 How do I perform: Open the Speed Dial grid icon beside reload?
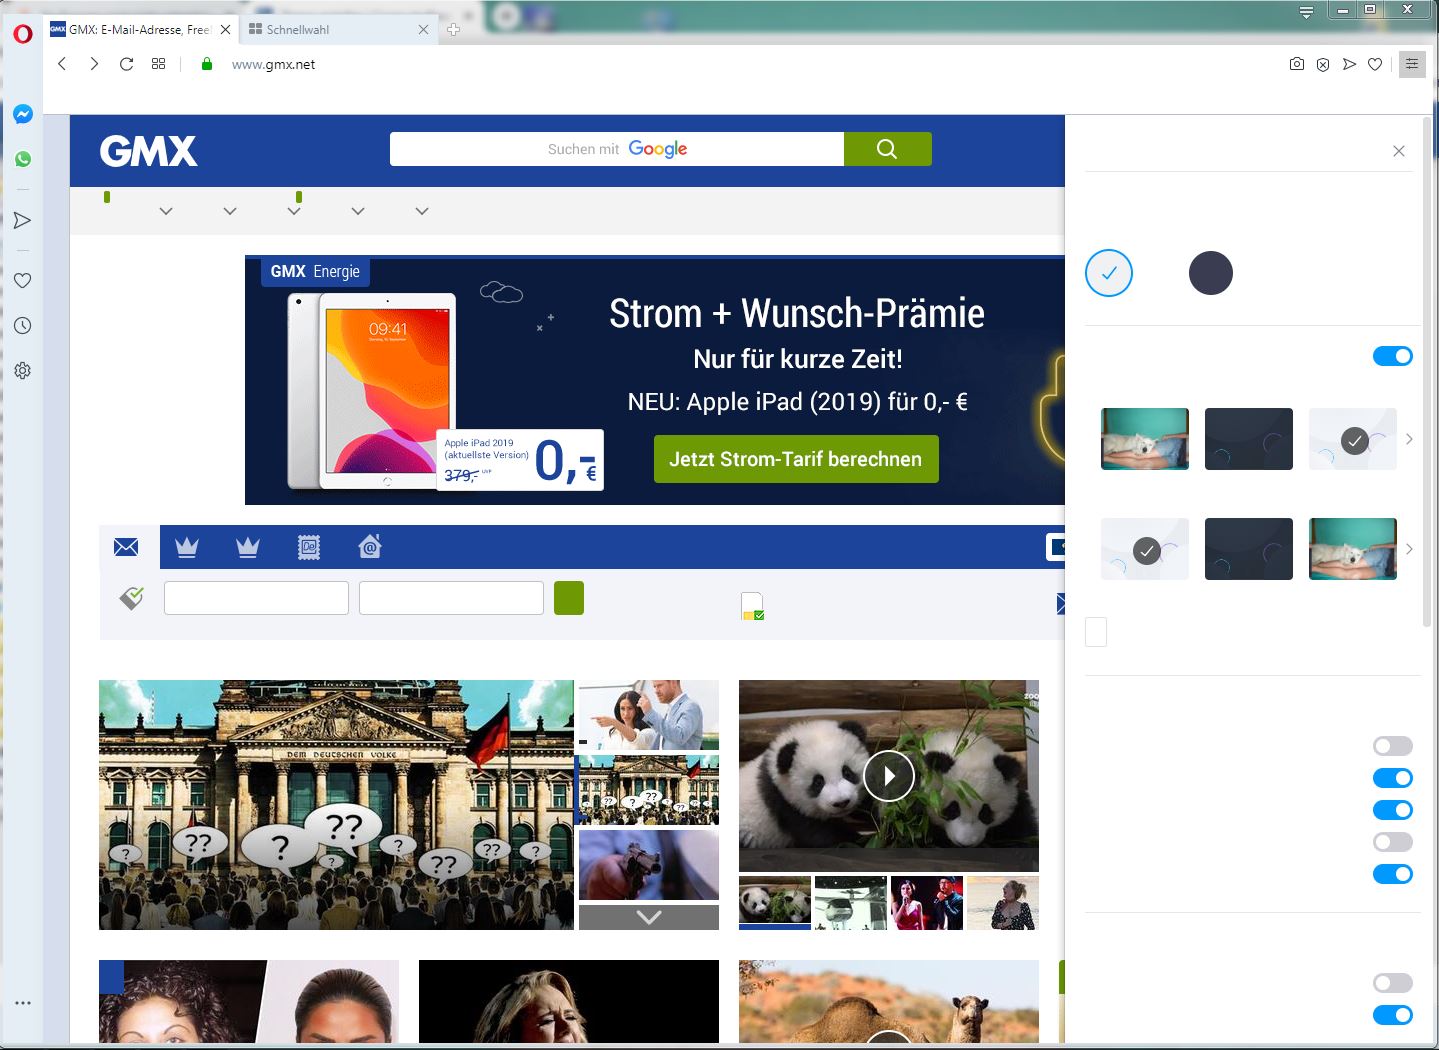click(158, 64)
